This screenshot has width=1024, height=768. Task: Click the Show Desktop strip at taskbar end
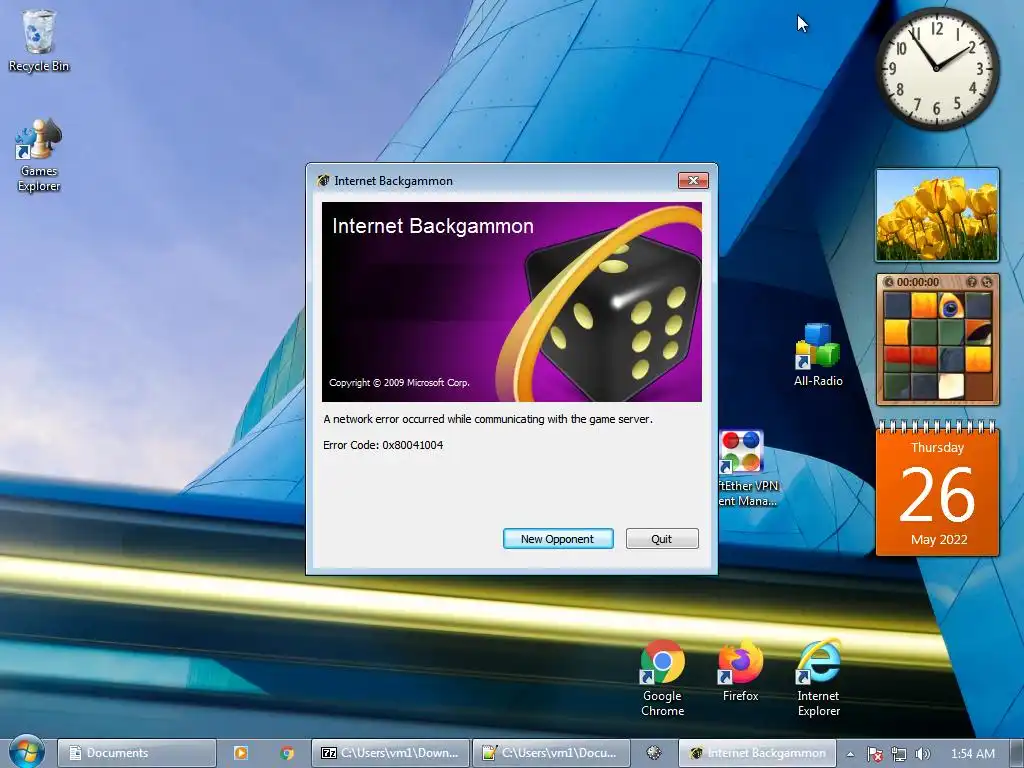[x=1017, y=753]
